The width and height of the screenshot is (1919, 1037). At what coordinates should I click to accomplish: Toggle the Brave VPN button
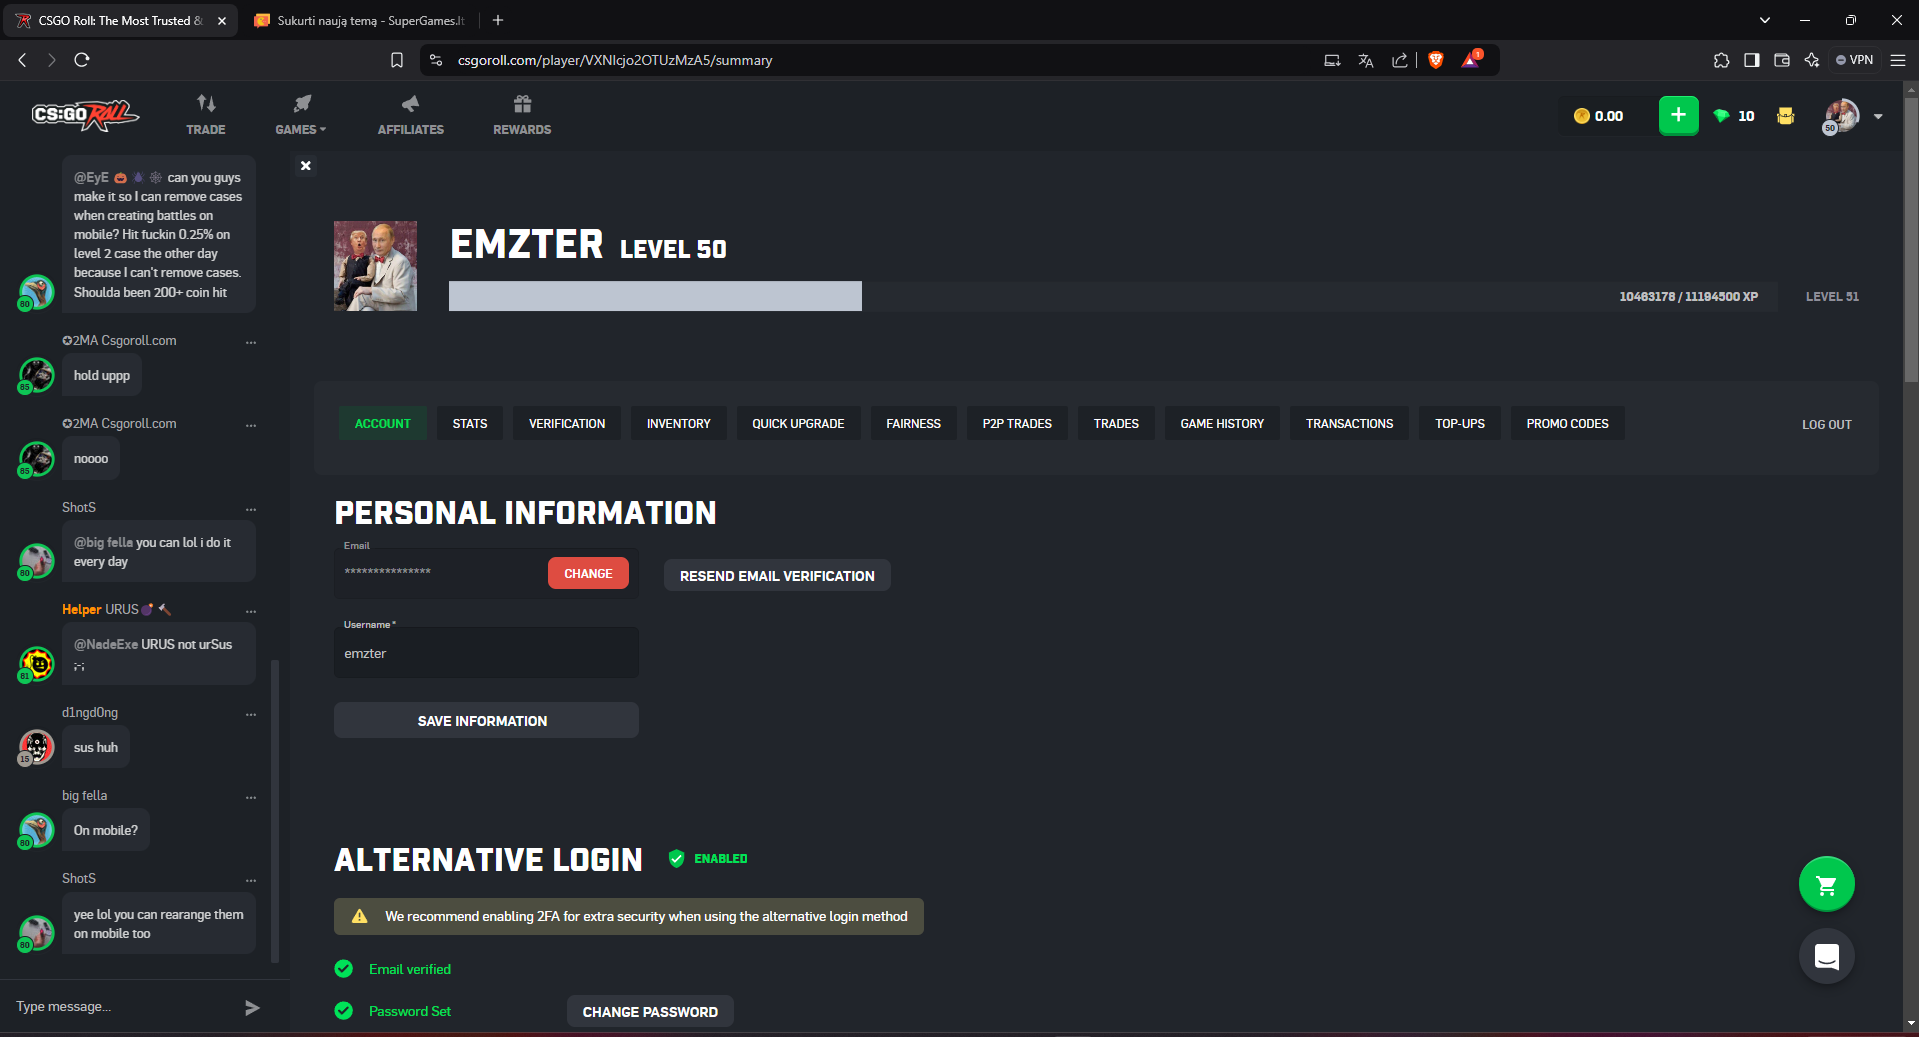pos(1855,60)
